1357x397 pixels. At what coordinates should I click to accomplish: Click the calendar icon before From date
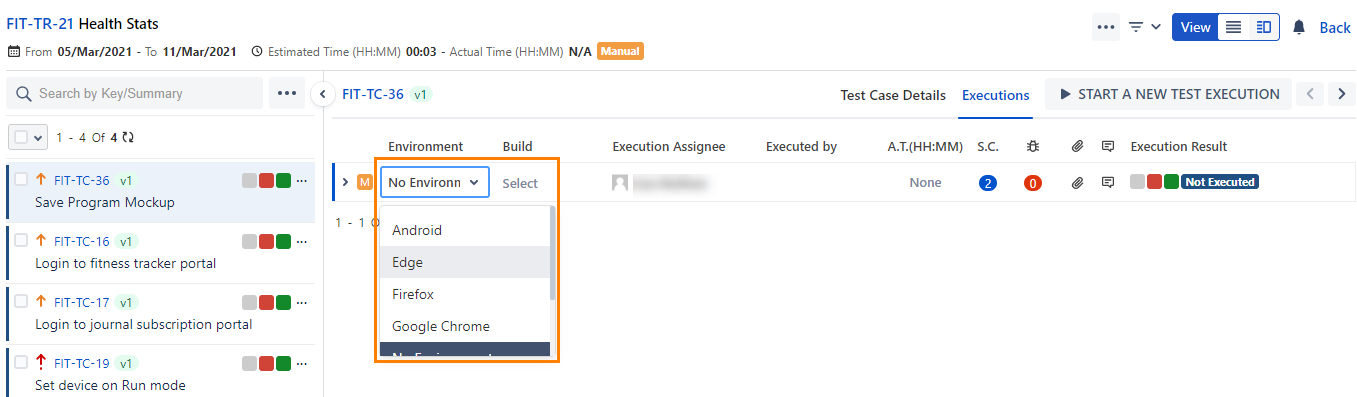tap(13, 51)
